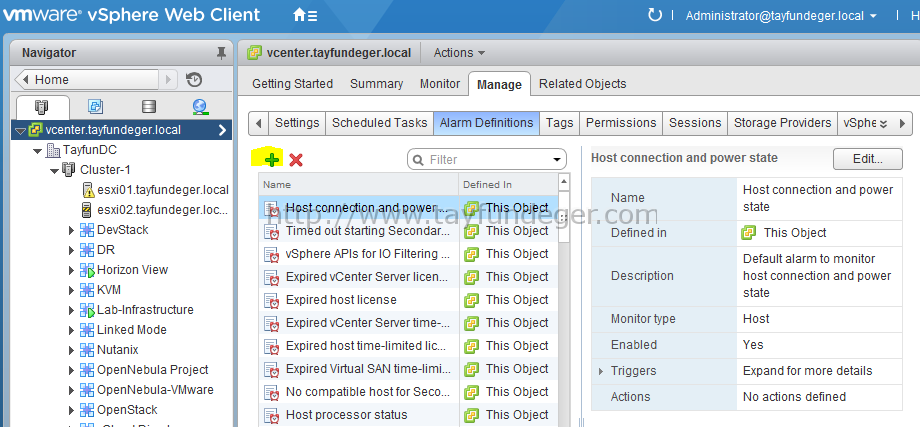The width and height of the screenshot is (920, 427).
Task: Pin the Navigator panel
Action: click(221, 53)
